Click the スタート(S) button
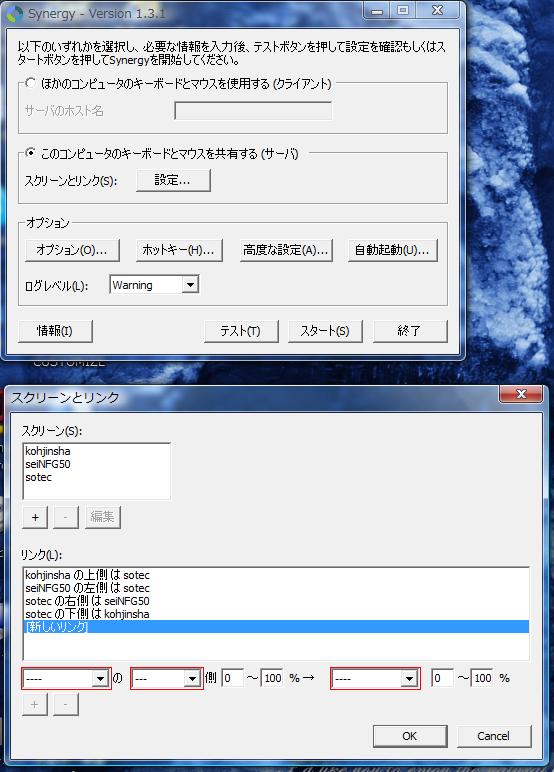The width and height of the screenshot is (554, 772). 325,331
